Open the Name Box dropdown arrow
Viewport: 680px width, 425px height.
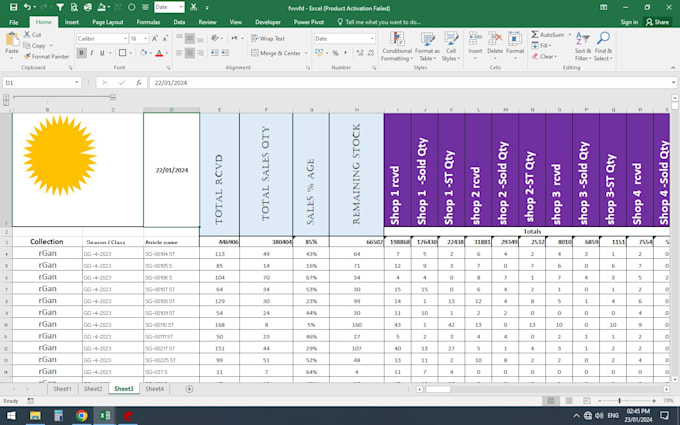coord(77,82)
